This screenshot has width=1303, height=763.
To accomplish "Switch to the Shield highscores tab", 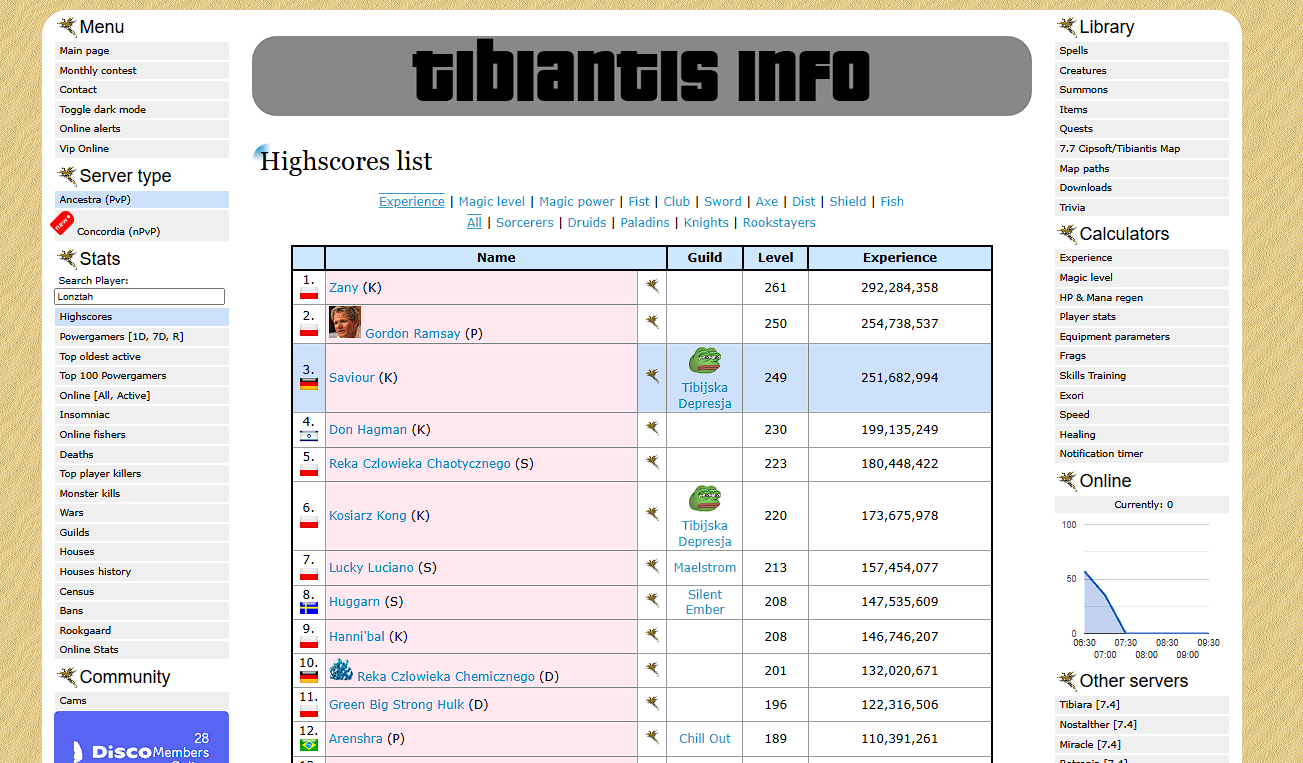I will [848, 201].
